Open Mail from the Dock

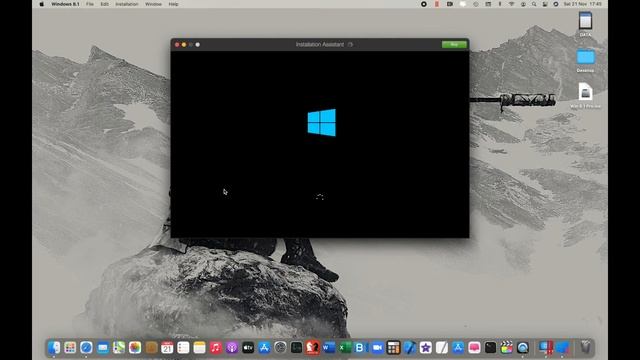(x=102, y=347)
